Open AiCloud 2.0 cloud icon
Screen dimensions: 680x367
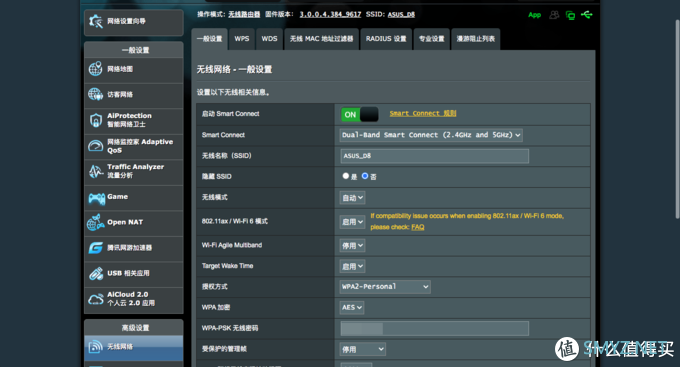tap(95, 299)
